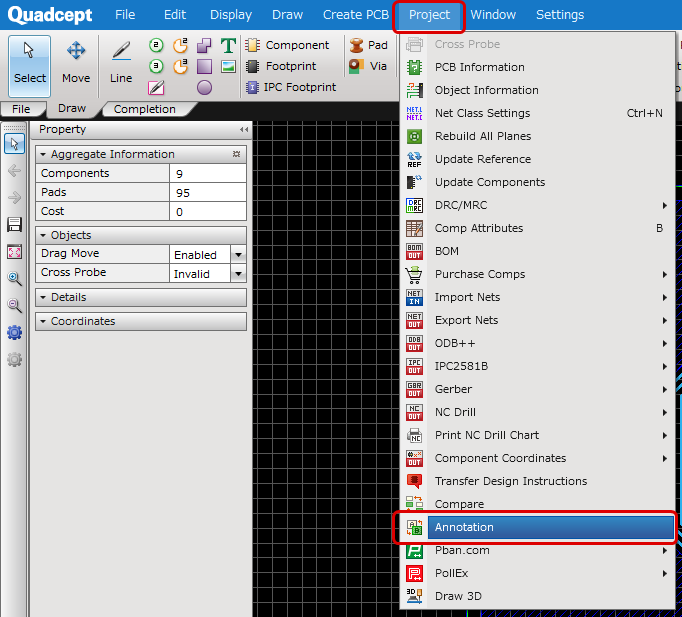Open the Settings menu
682x617 pixels.
point(560,15)
